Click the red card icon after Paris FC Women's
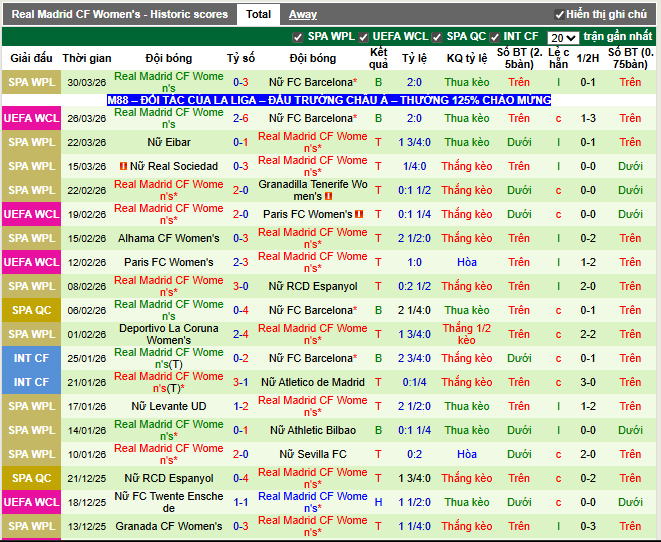This screenshot has width=661, height=542. coord(355,214)
